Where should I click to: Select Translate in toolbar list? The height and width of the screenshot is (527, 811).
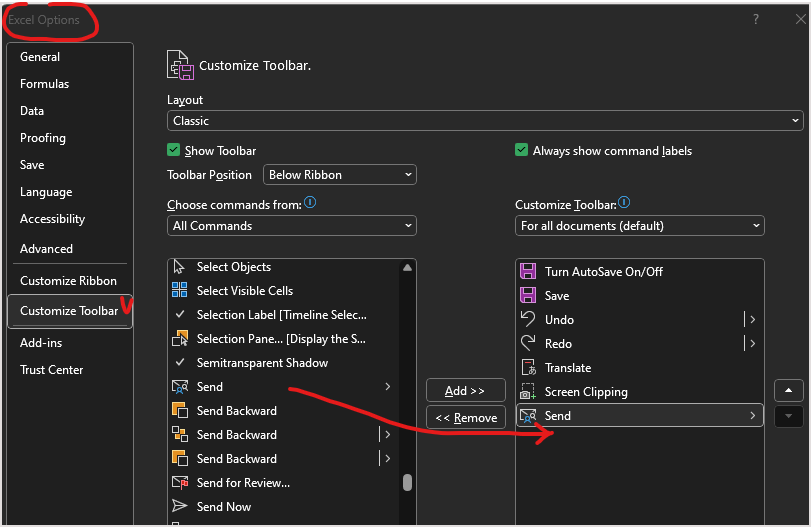pos(639,368)
